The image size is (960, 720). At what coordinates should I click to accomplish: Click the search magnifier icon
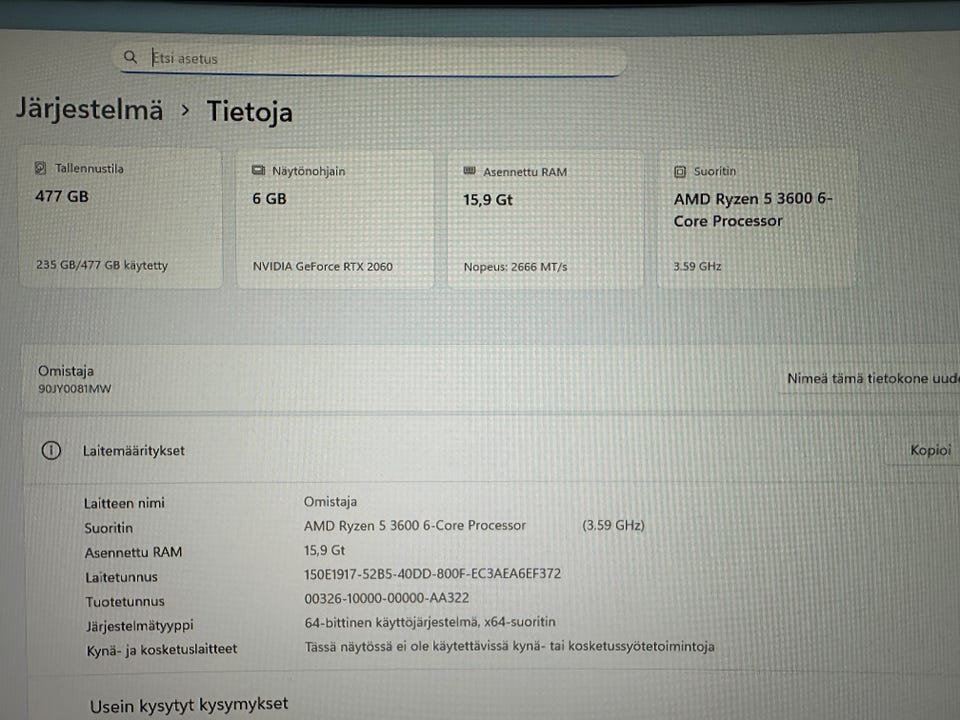click(x=130, y=57)
